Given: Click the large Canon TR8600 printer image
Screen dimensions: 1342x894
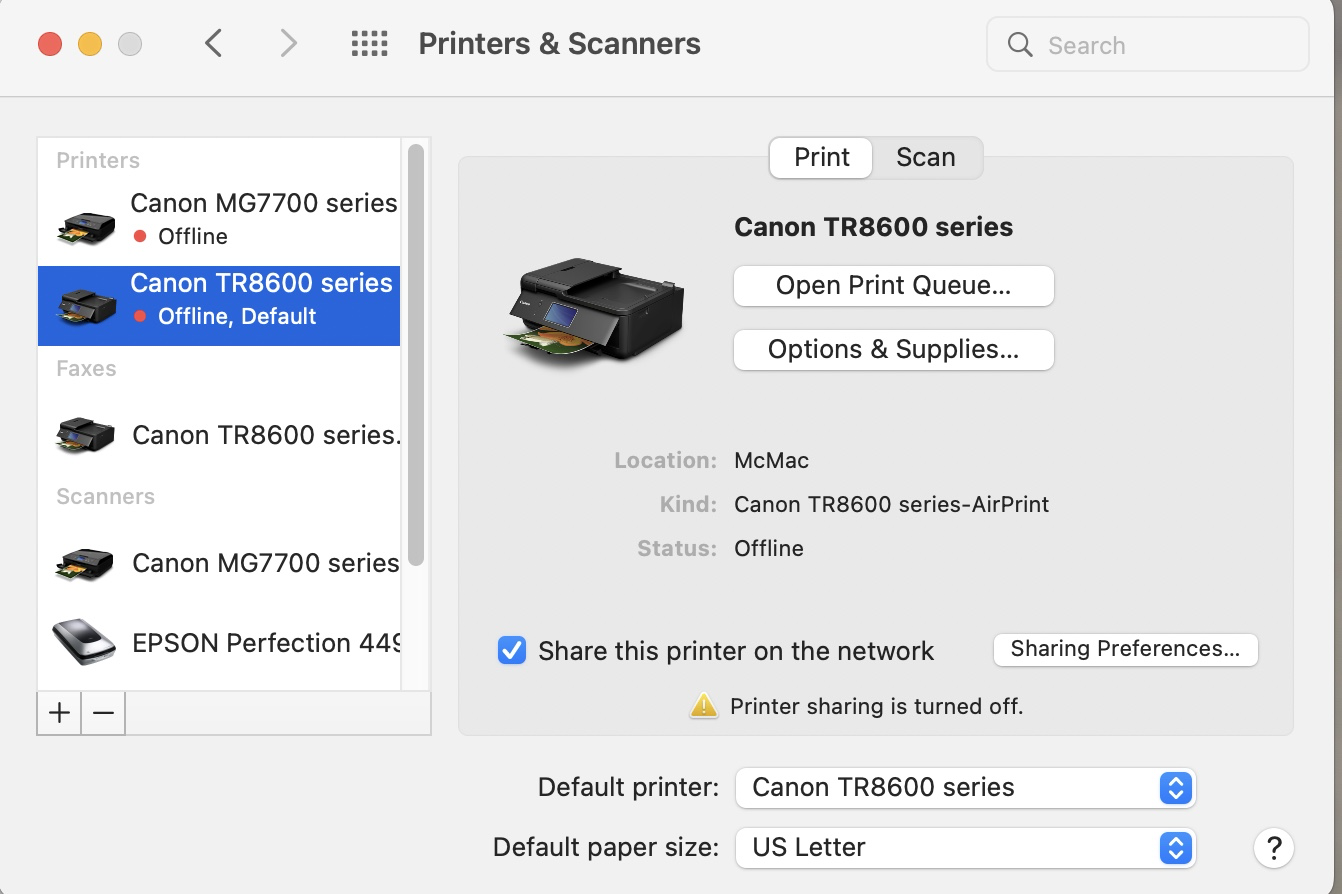Looking at the screenshot, I should pyautogui.click(x=595, y=310).
